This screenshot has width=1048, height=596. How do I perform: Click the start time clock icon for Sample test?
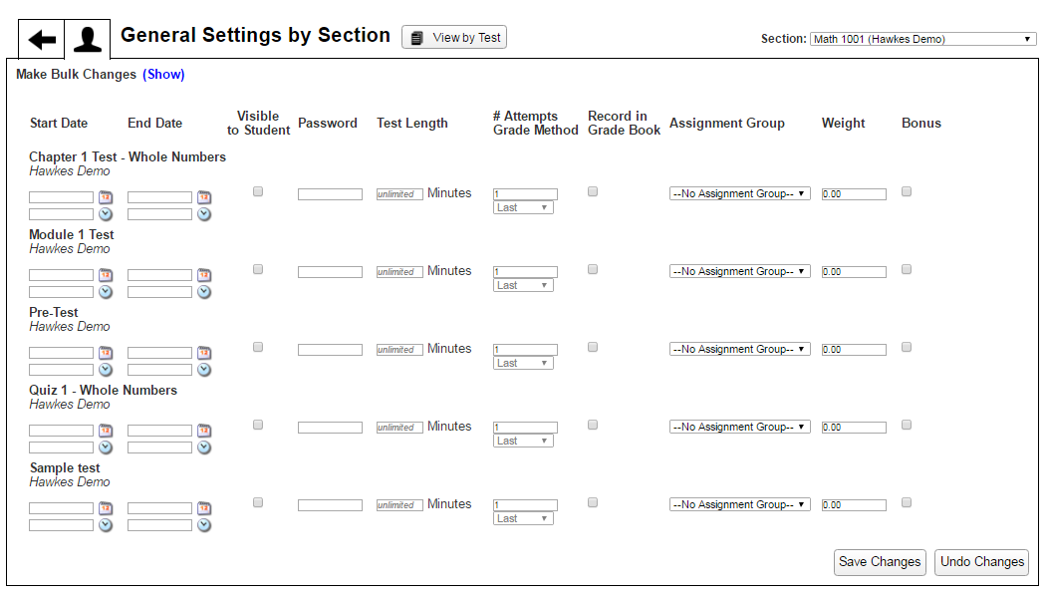[x=105, y=525]
